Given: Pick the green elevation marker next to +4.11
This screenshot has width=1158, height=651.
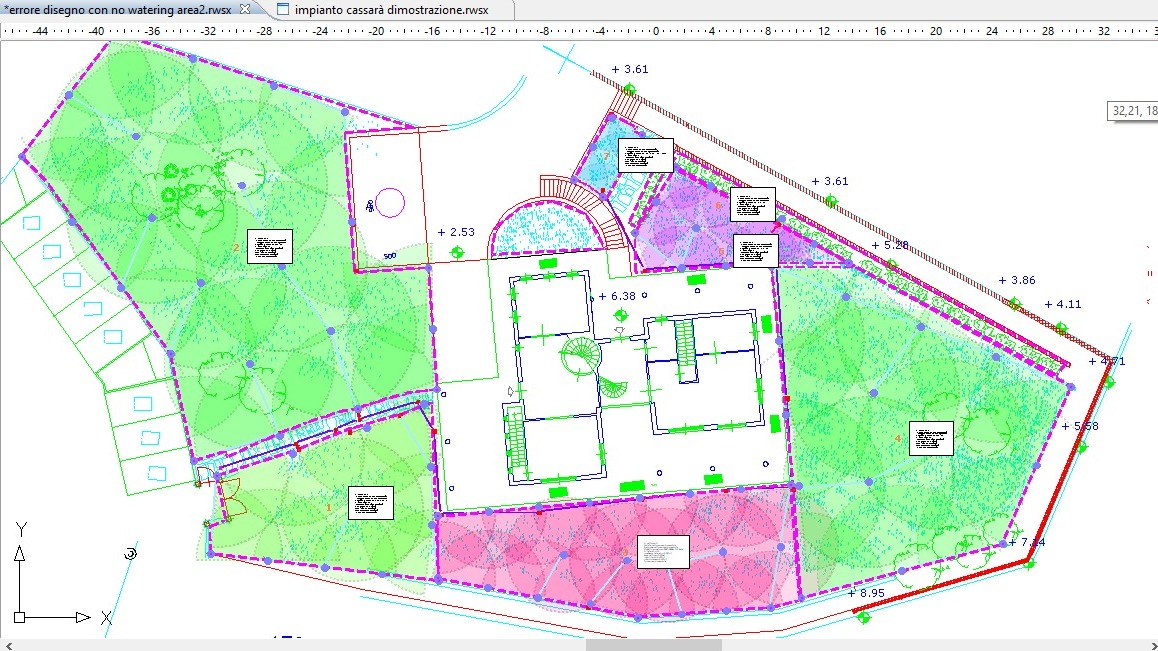Looking at the screenshot, I should tap(1060, 327).
